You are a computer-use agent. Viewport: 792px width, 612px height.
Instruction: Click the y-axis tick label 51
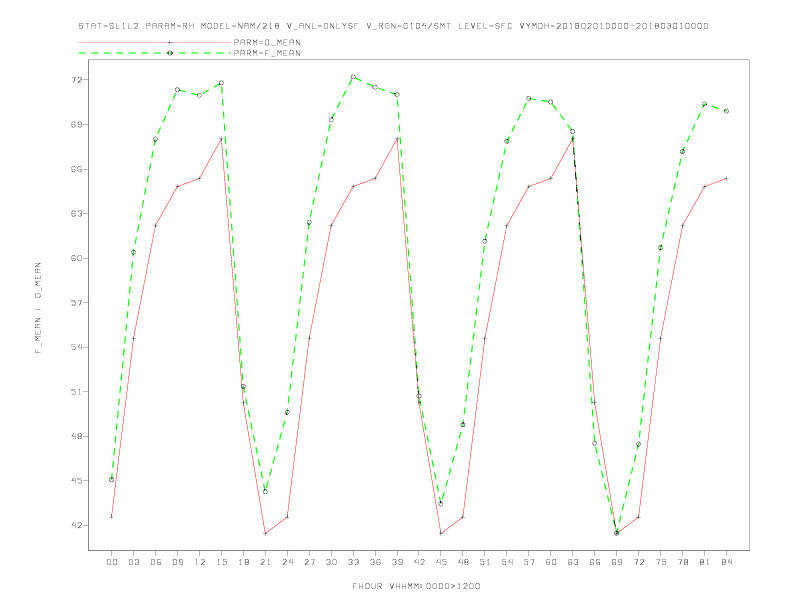(76, 392)
